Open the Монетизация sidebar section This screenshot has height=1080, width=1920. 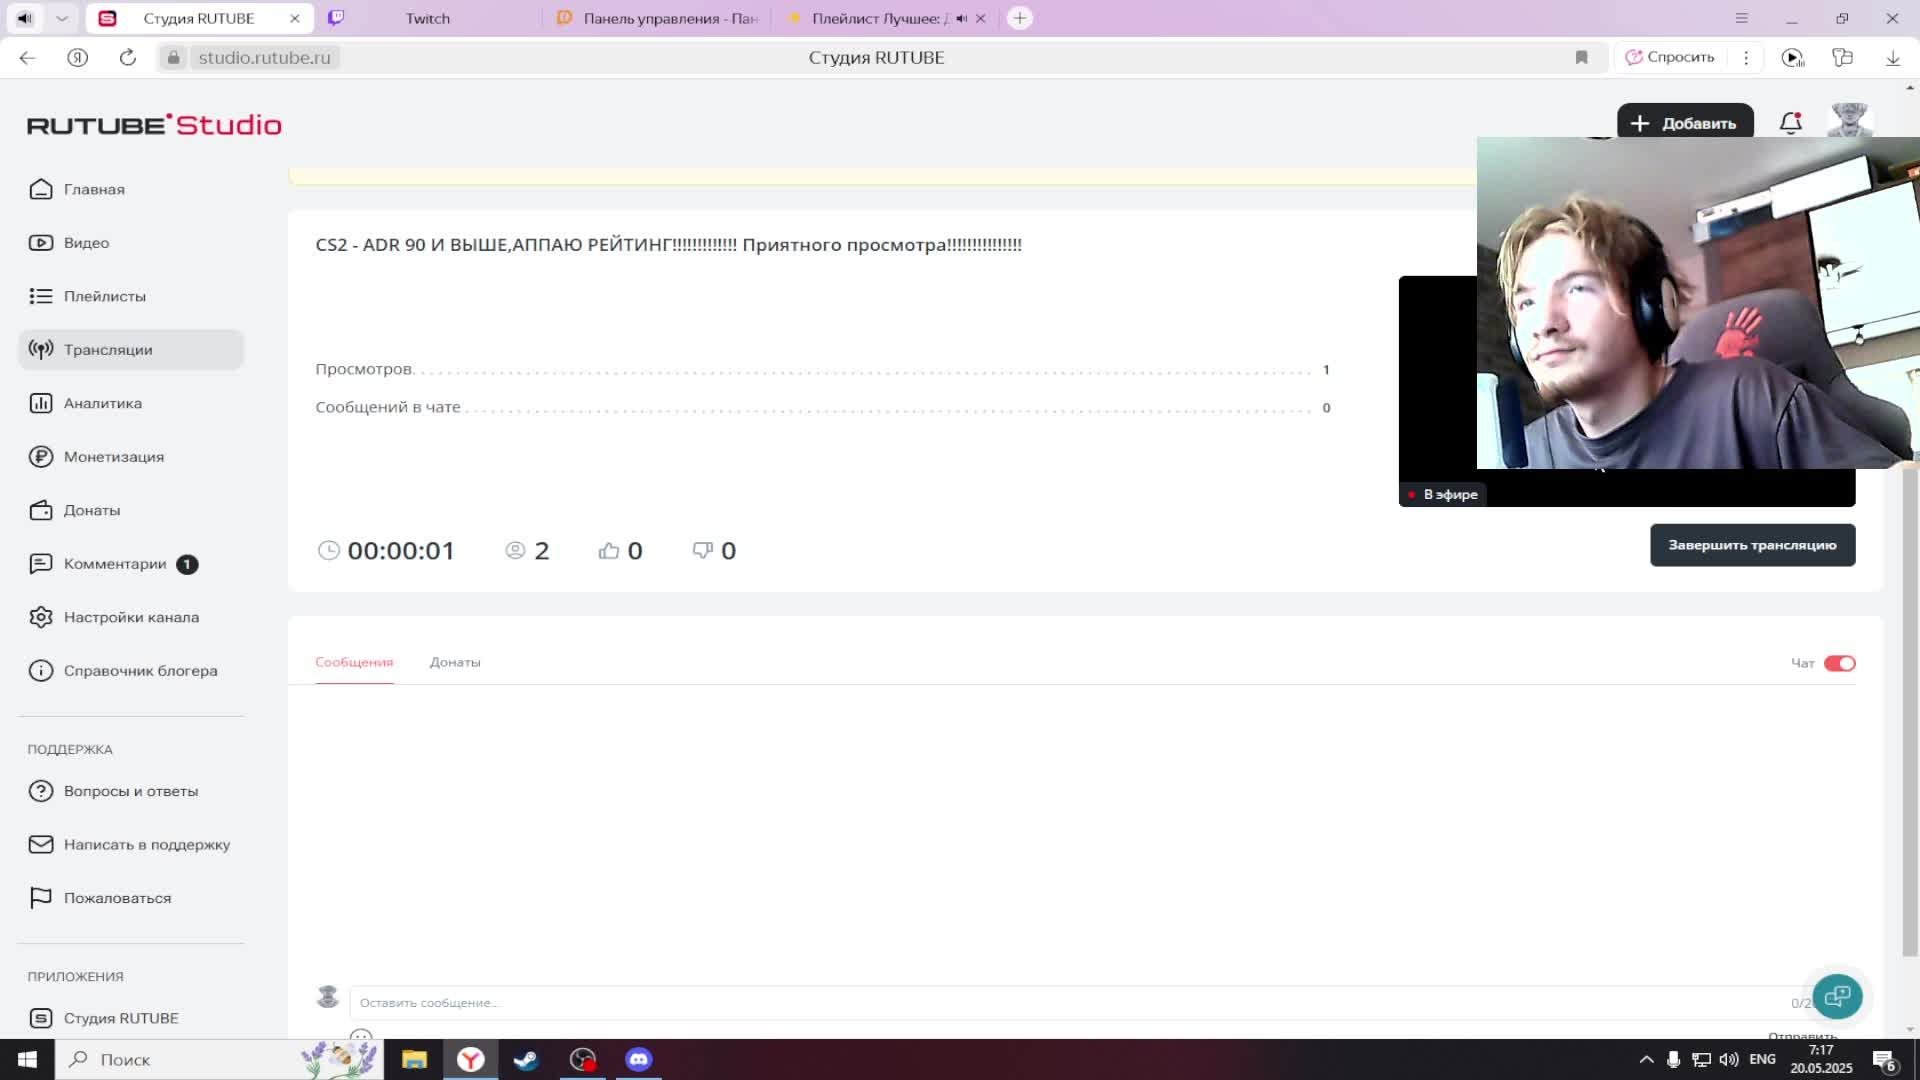coord(113,457)
